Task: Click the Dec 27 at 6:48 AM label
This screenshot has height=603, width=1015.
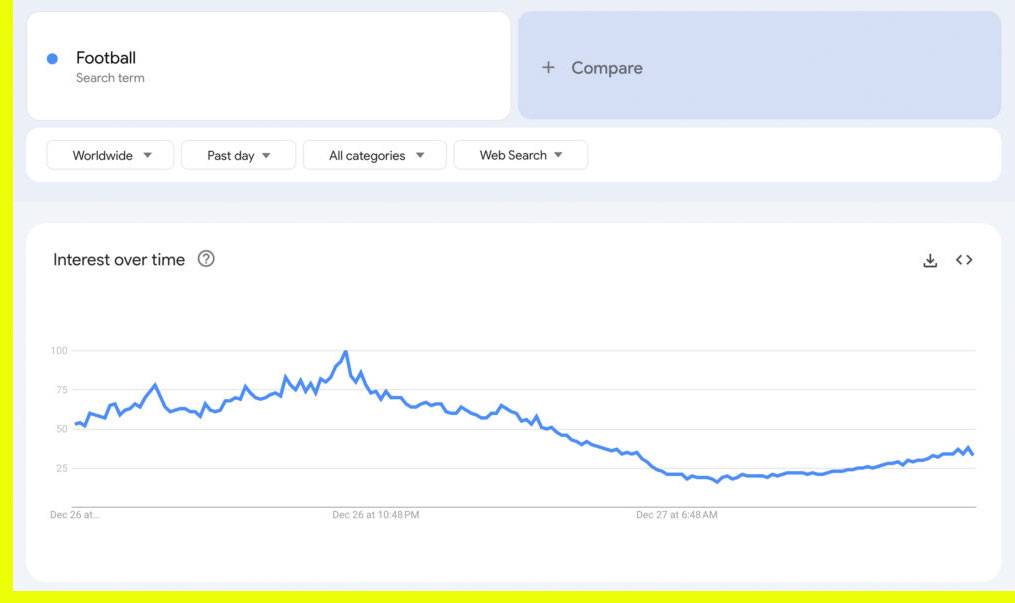Action: pyautogui.click(x=677, y=515)
